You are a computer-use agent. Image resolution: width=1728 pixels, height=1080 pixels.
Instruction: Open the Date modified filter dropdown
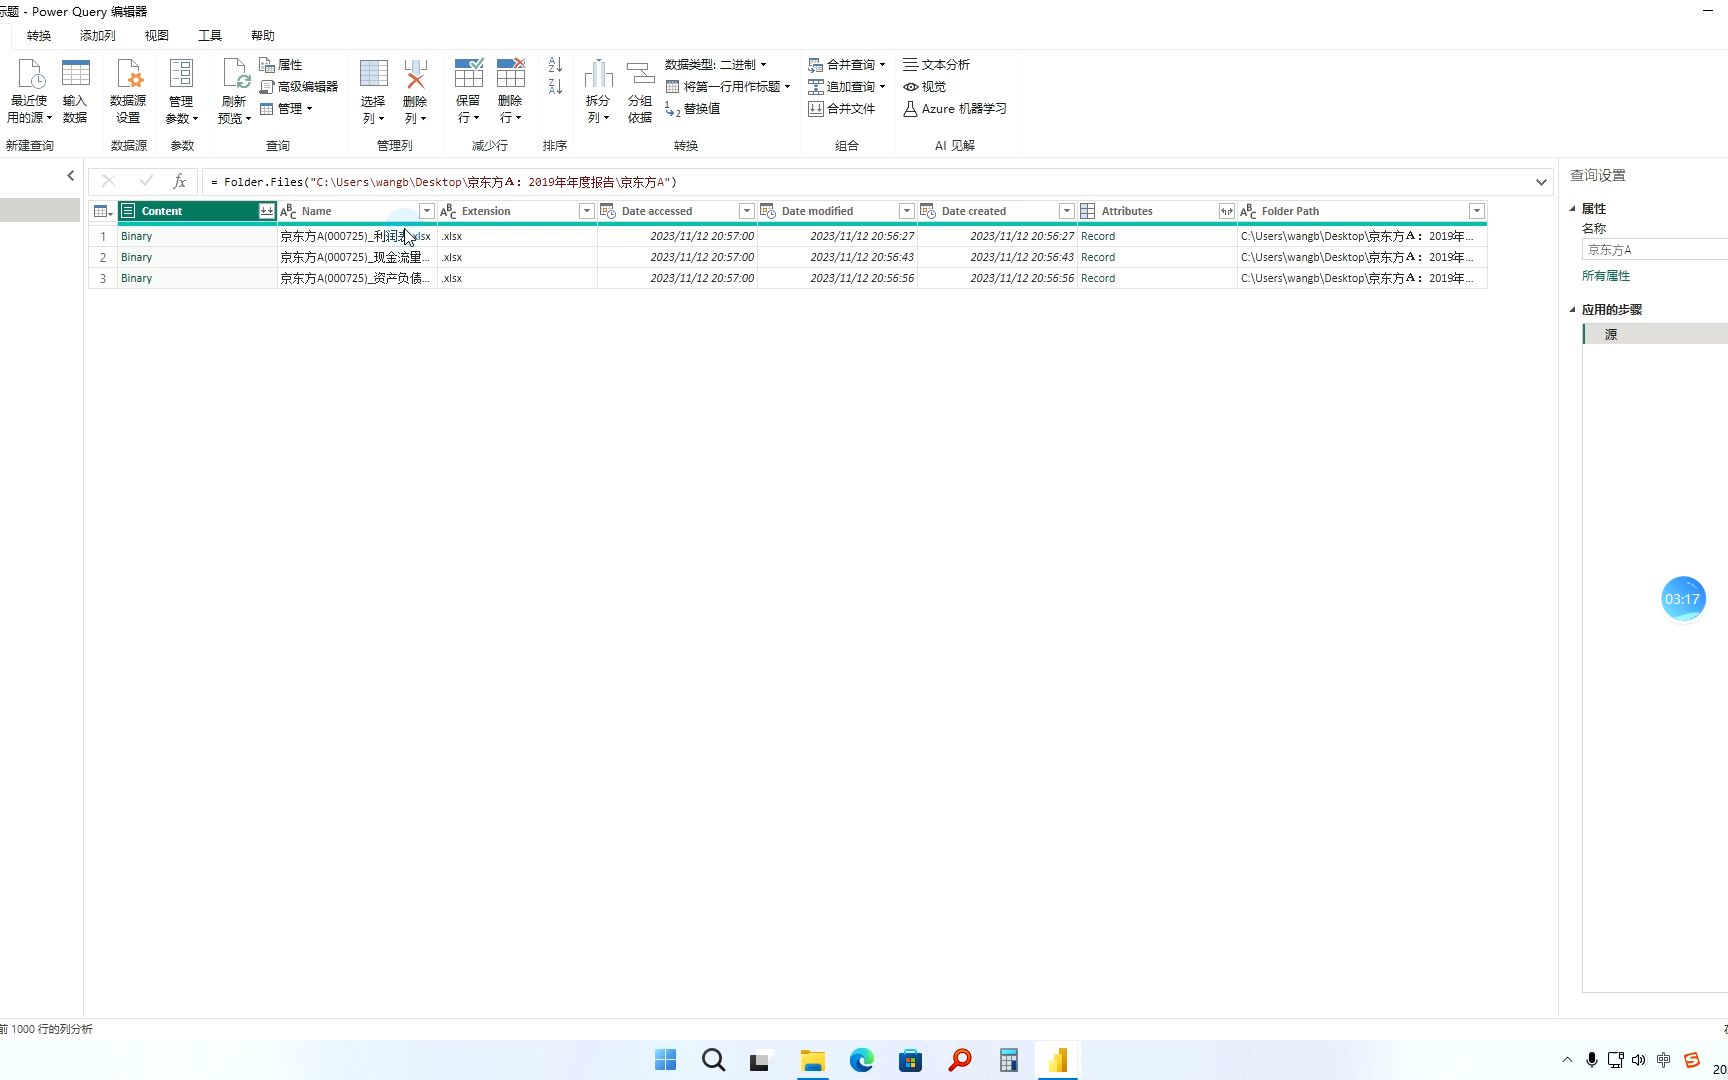(906, 211)
